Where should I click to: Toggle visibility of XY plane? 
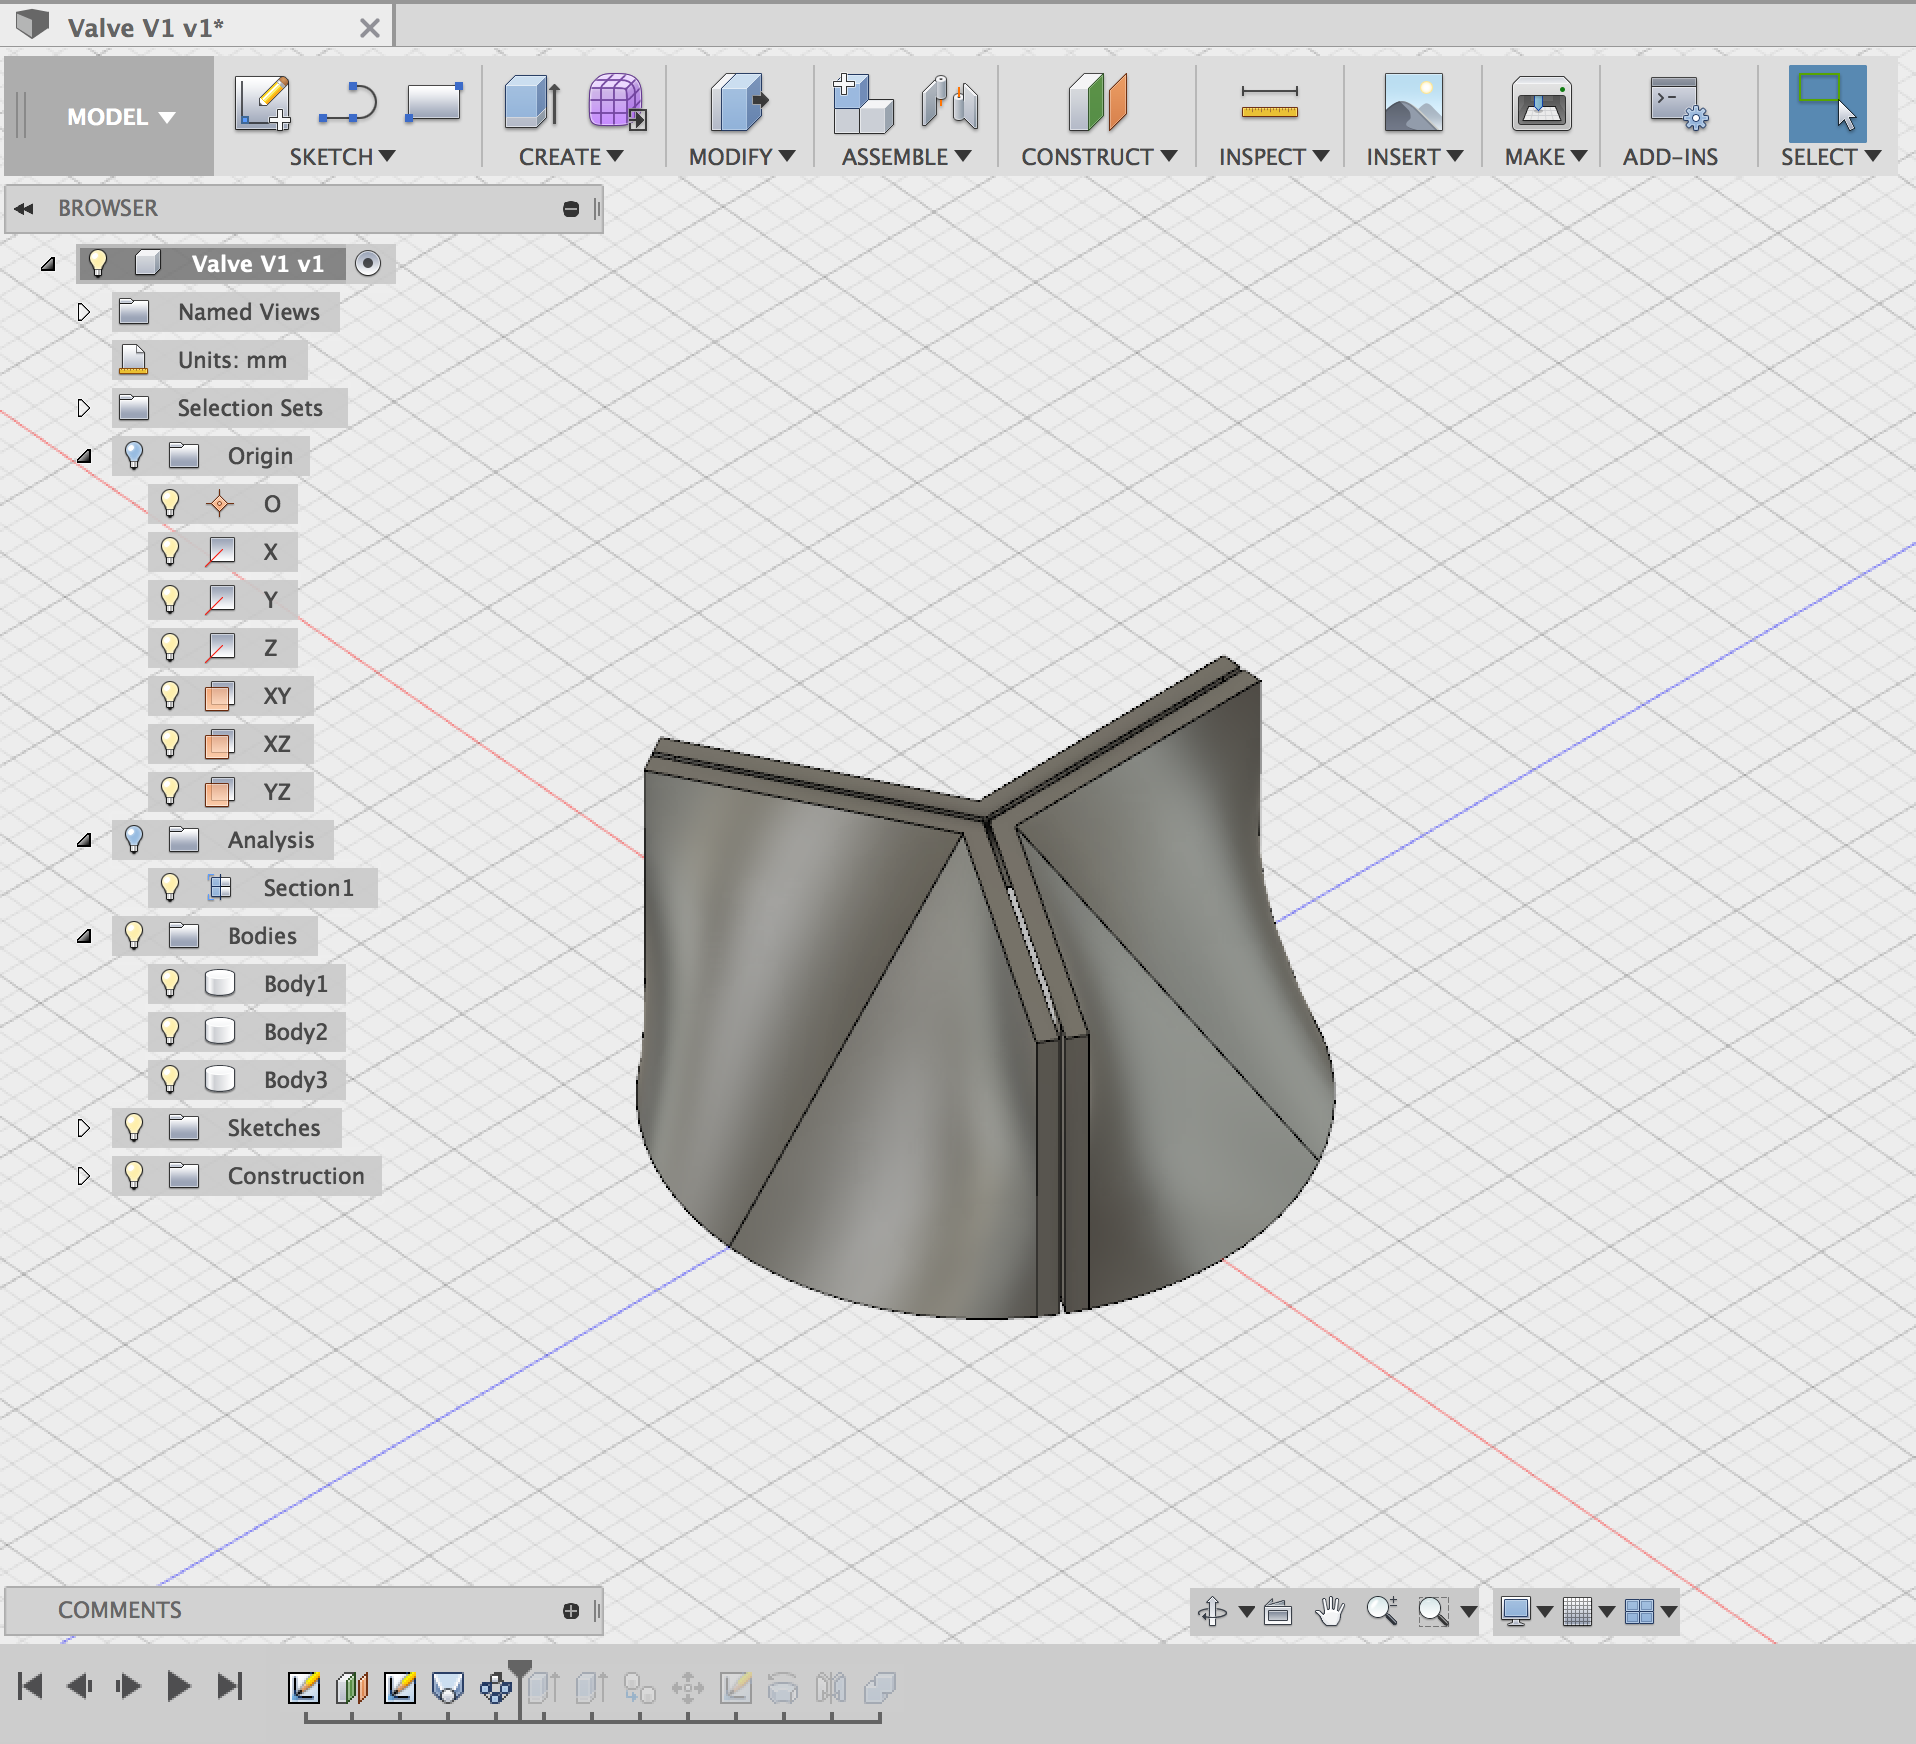[x=170, y=695]
